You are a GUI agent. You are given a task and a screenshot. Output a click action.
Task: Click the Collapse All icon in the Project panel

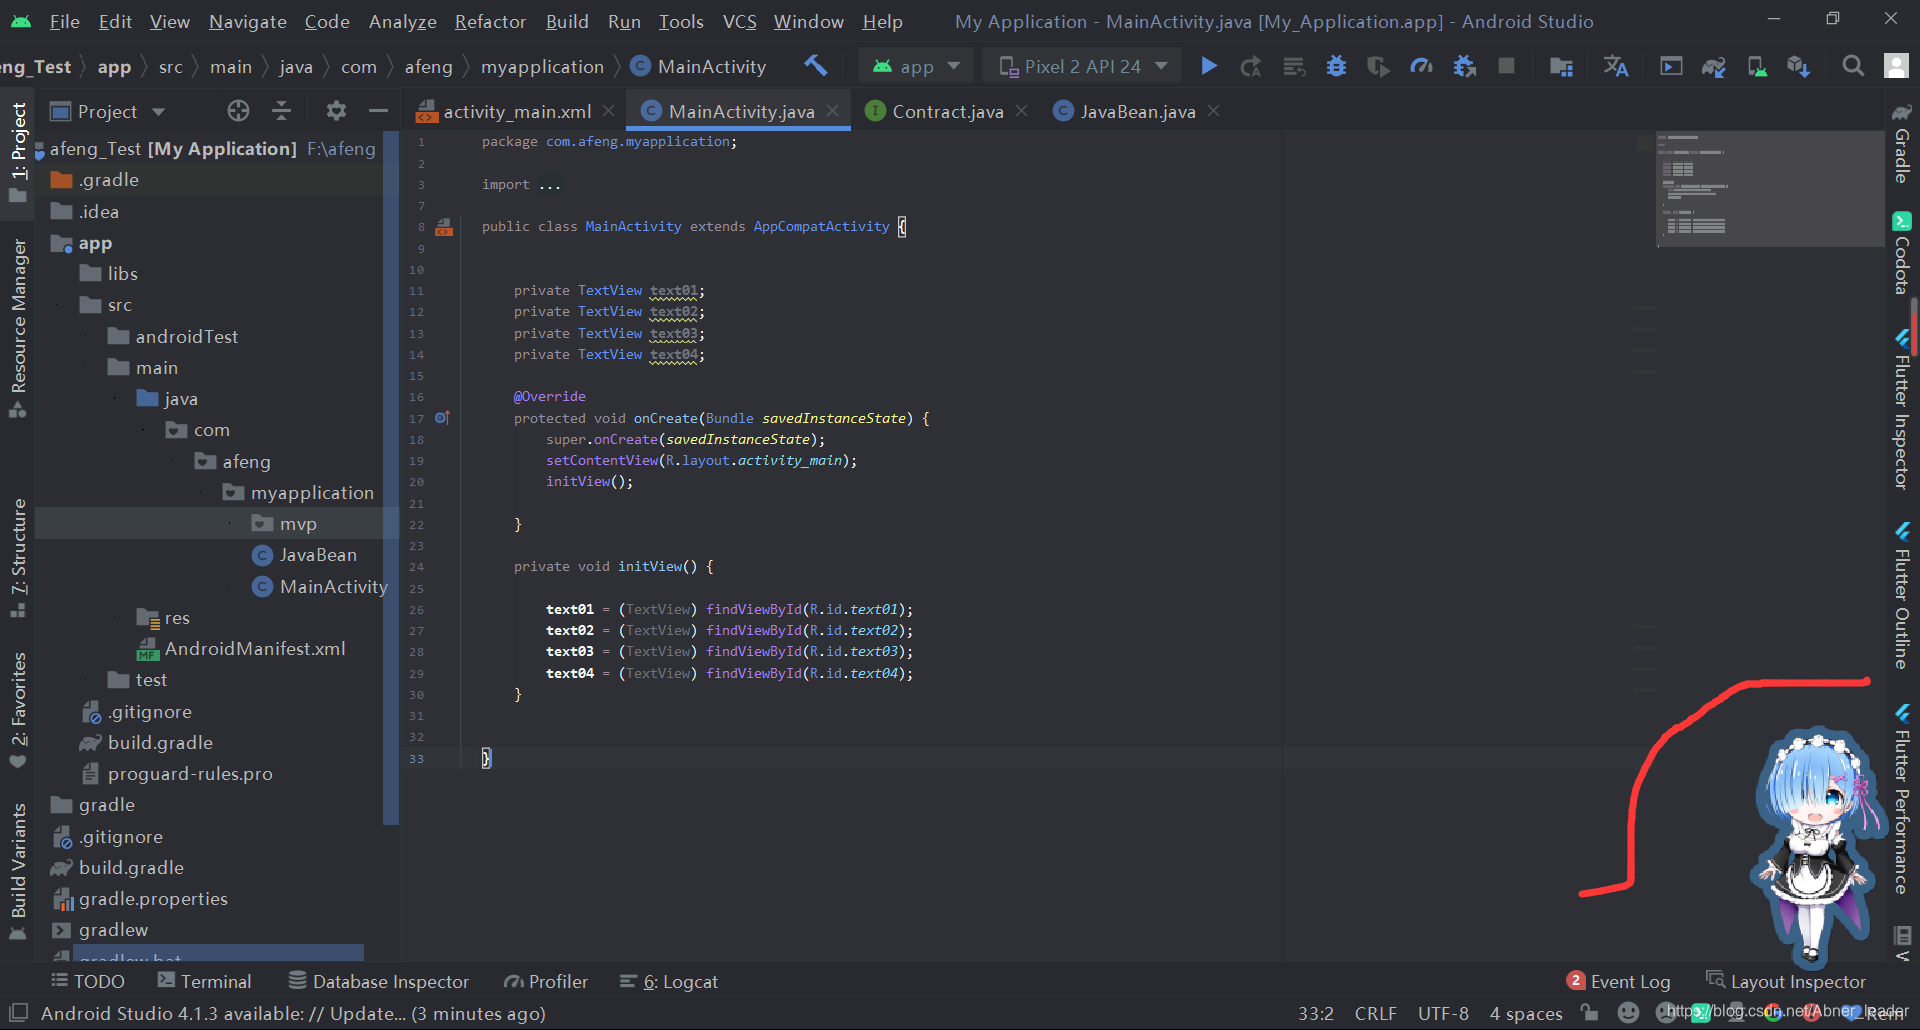click(x=281, y=111)
